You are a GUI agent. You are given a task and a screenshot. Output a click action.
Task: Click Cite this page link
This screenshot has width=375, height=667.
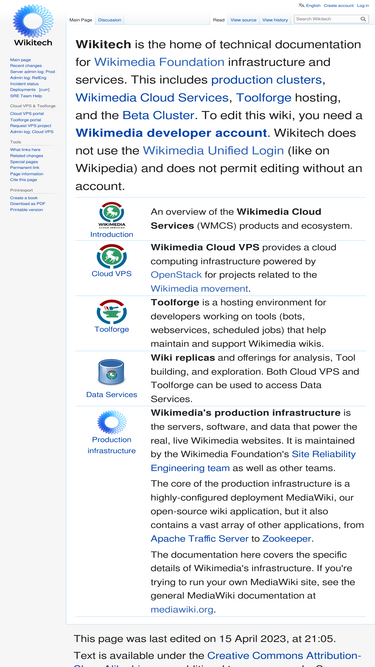[x=23, y=180]
